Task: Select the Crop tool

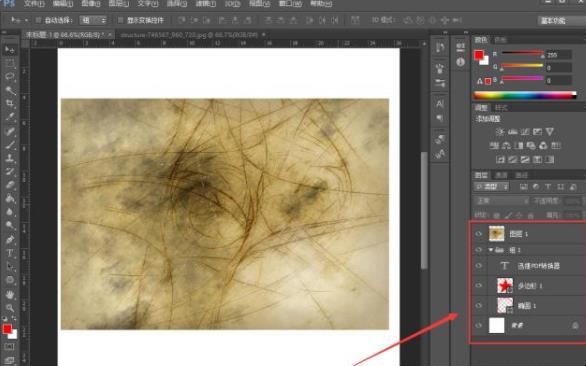Action: click(10, 104)
